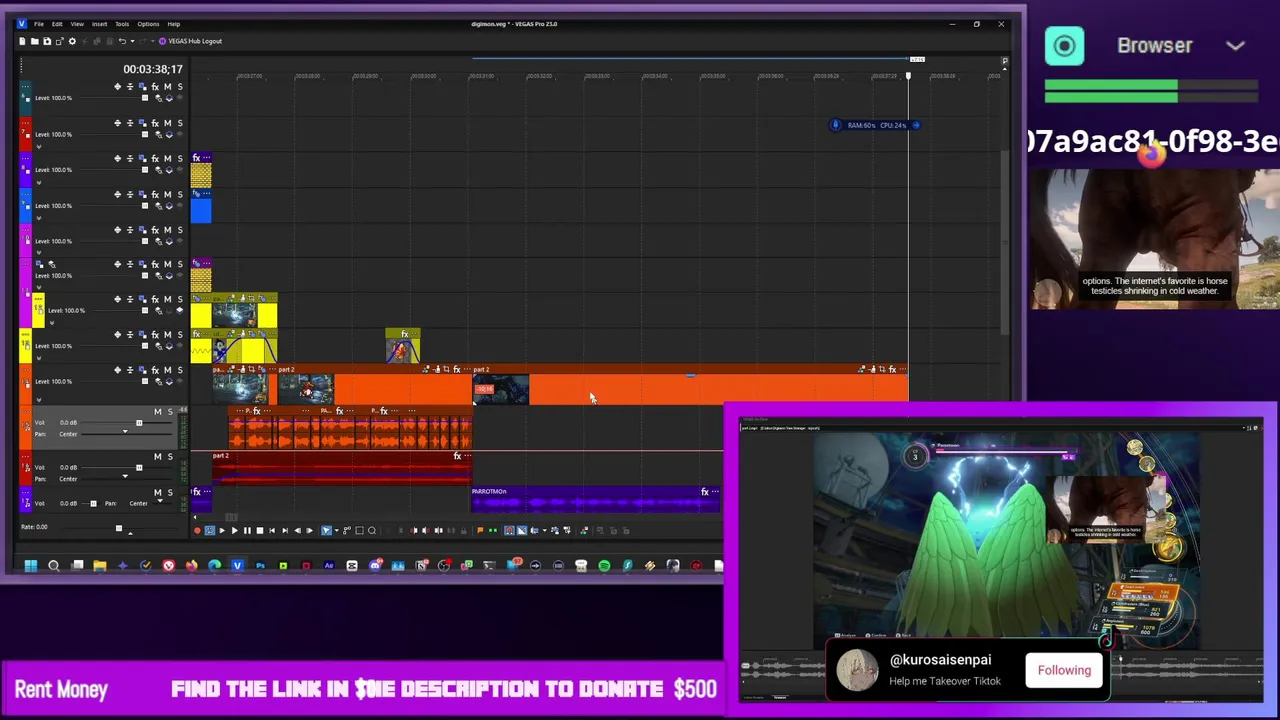Solo the red audio track

click(x=169, y=456)
